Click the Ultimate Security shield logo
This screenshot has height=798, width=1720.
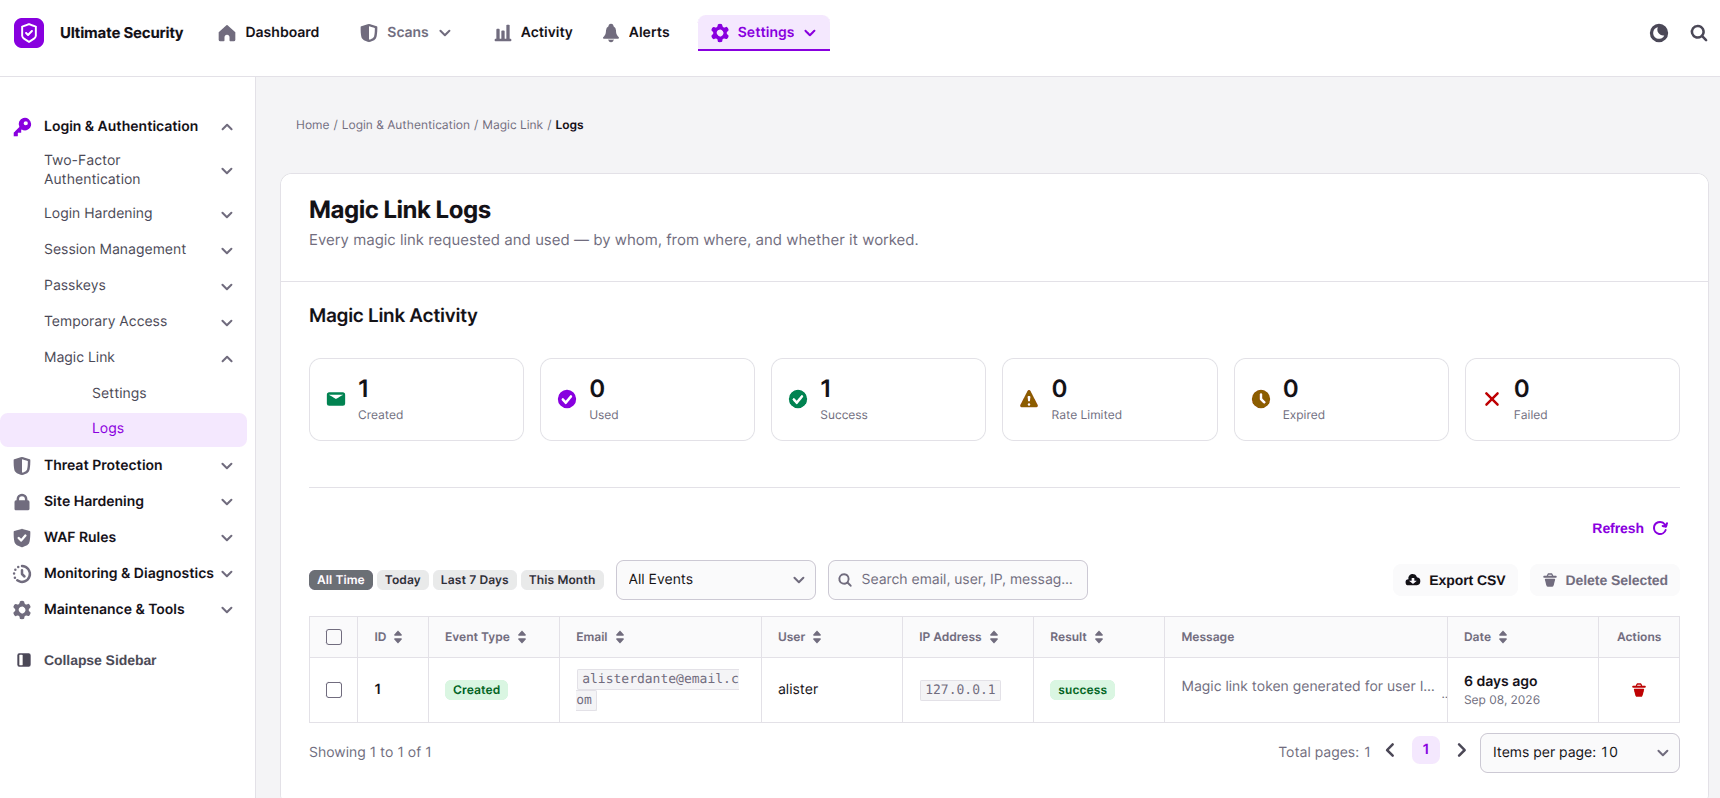click(29, 33)
